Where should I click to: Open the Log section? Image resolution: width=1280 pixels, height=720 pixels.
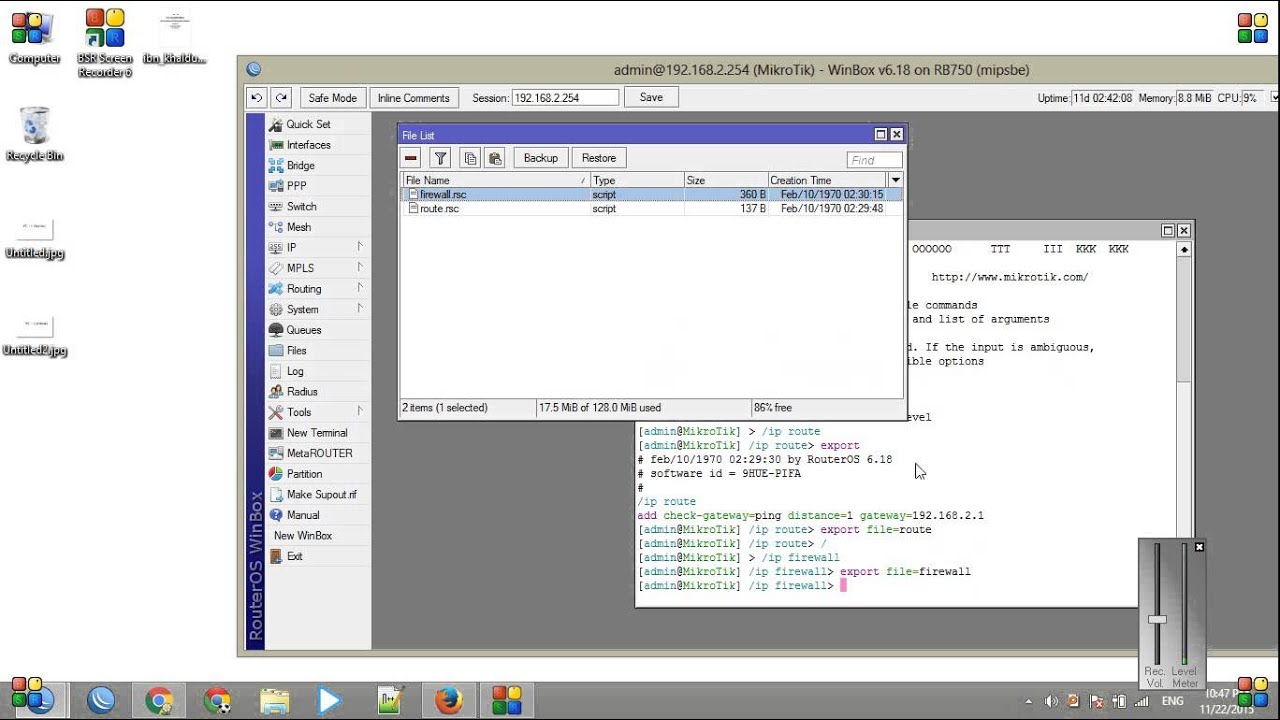click(x=295, y=371)
